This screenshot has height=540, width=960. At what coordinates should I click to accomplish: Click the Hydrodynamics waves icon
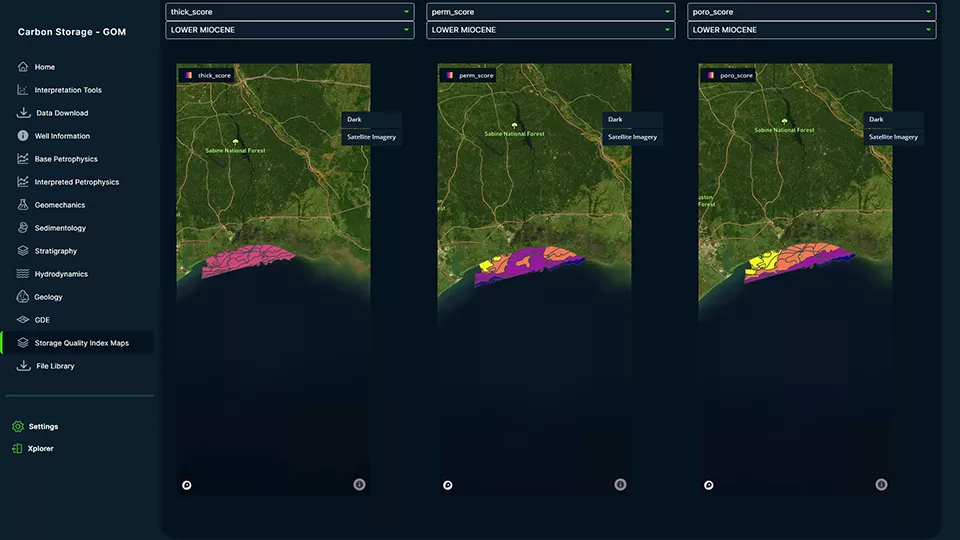tap(23, 274)
